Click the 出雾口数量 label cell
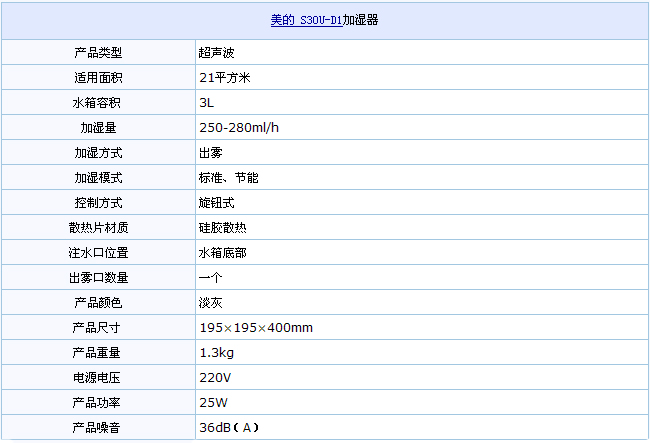The width and height of the screenshot is (650, 443). pos(97,277)
